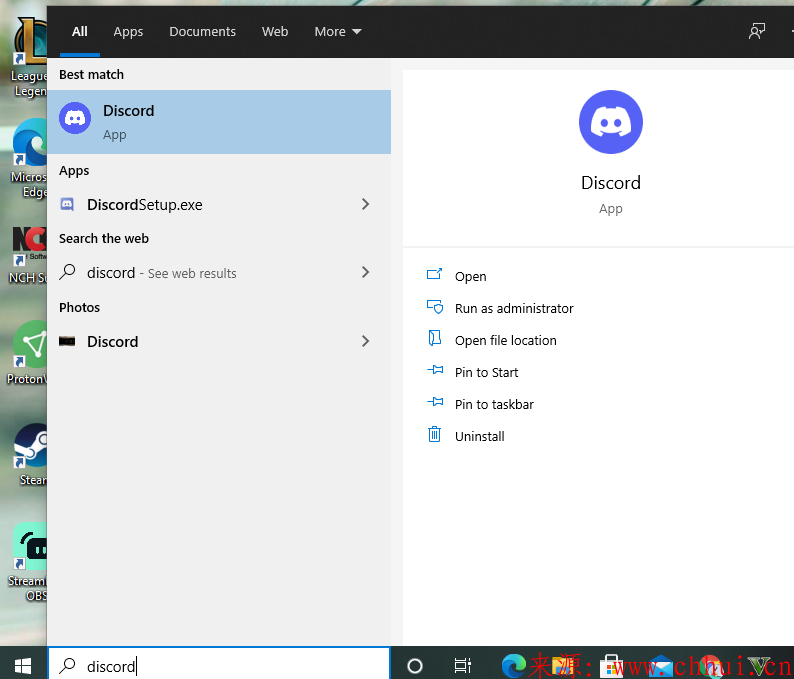
Task: Click the Windows Start button
Action: (23, 665)
